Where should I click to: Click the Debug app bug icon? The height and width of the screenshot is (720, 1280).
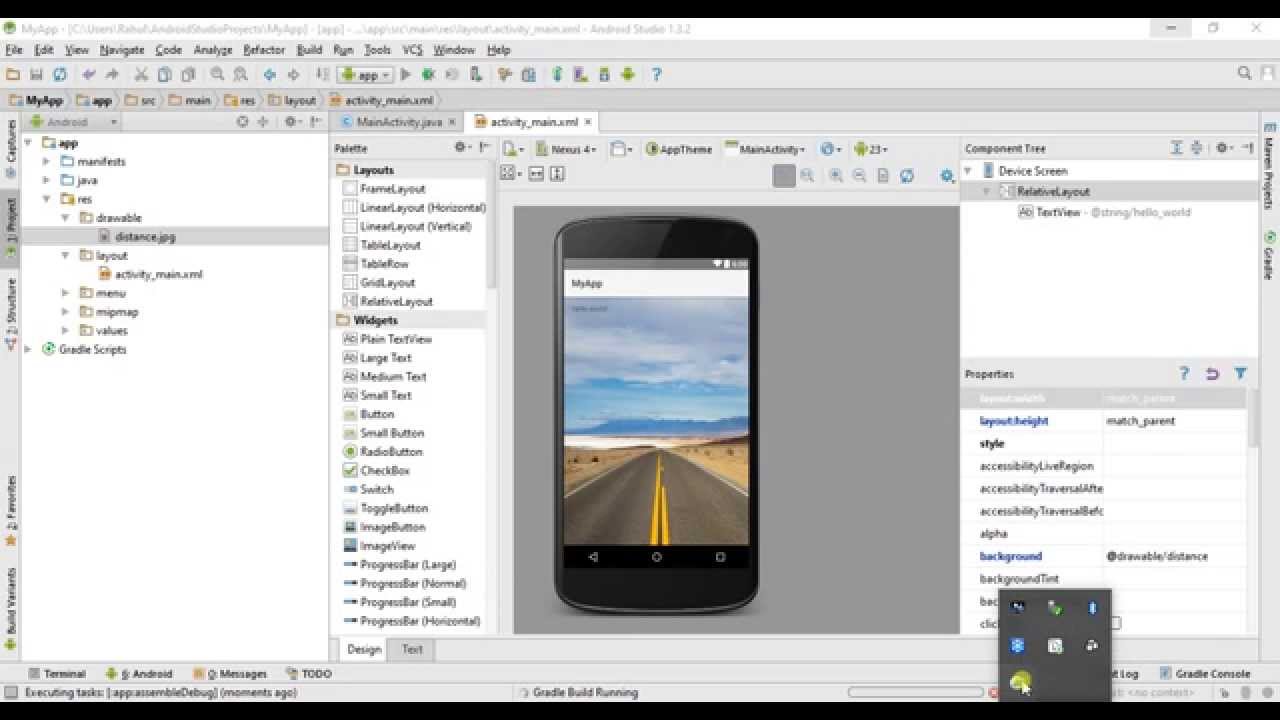tap(428, 74)
